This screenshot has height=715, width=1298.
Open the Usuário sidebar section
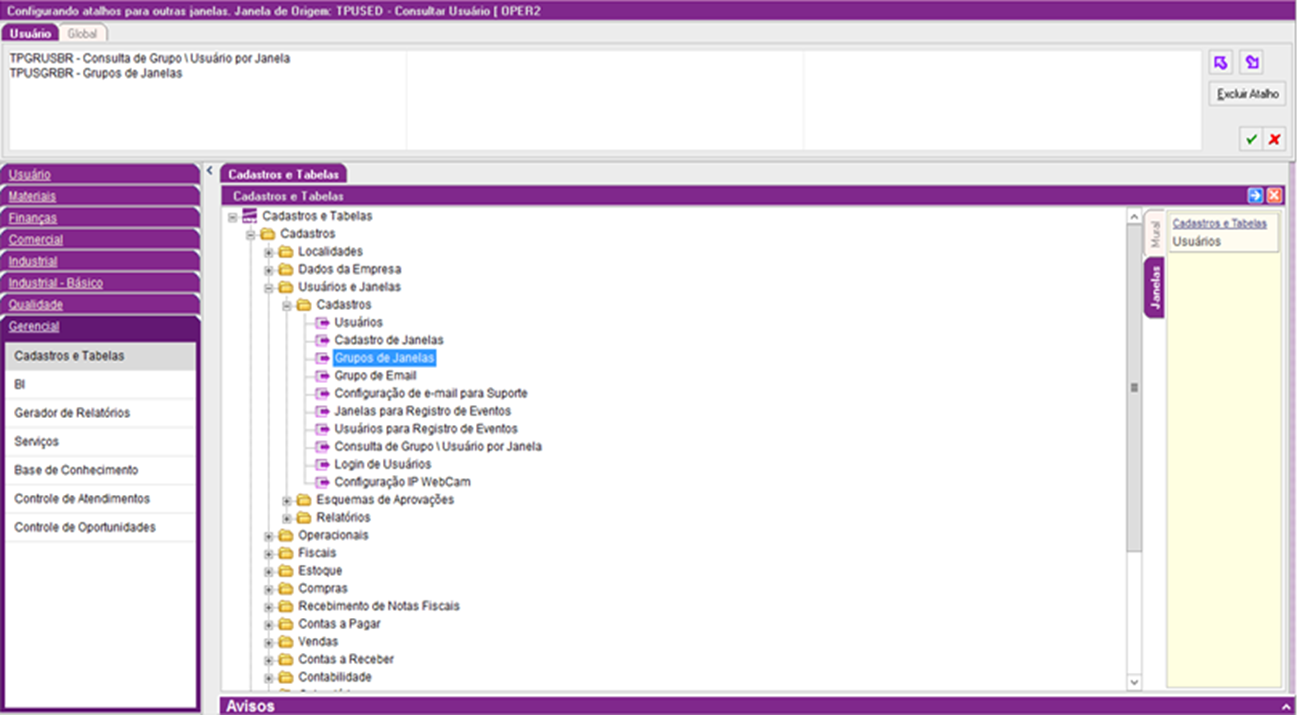pyautogui.click(x=100, y=175)
